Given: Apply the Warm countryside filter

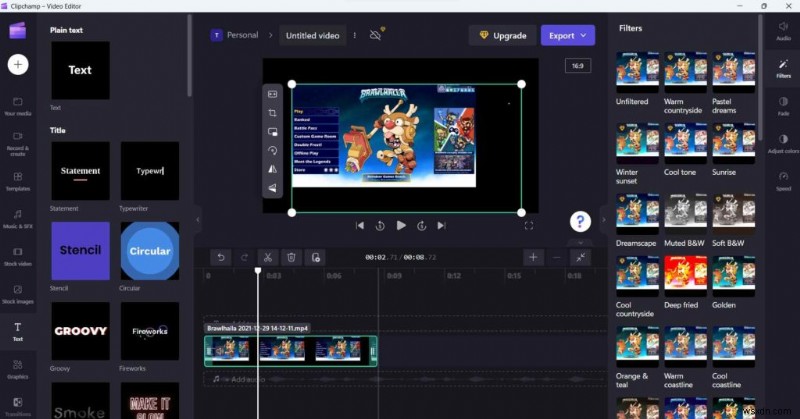Looking at the screenshot, I should click(x=685, y=72).
